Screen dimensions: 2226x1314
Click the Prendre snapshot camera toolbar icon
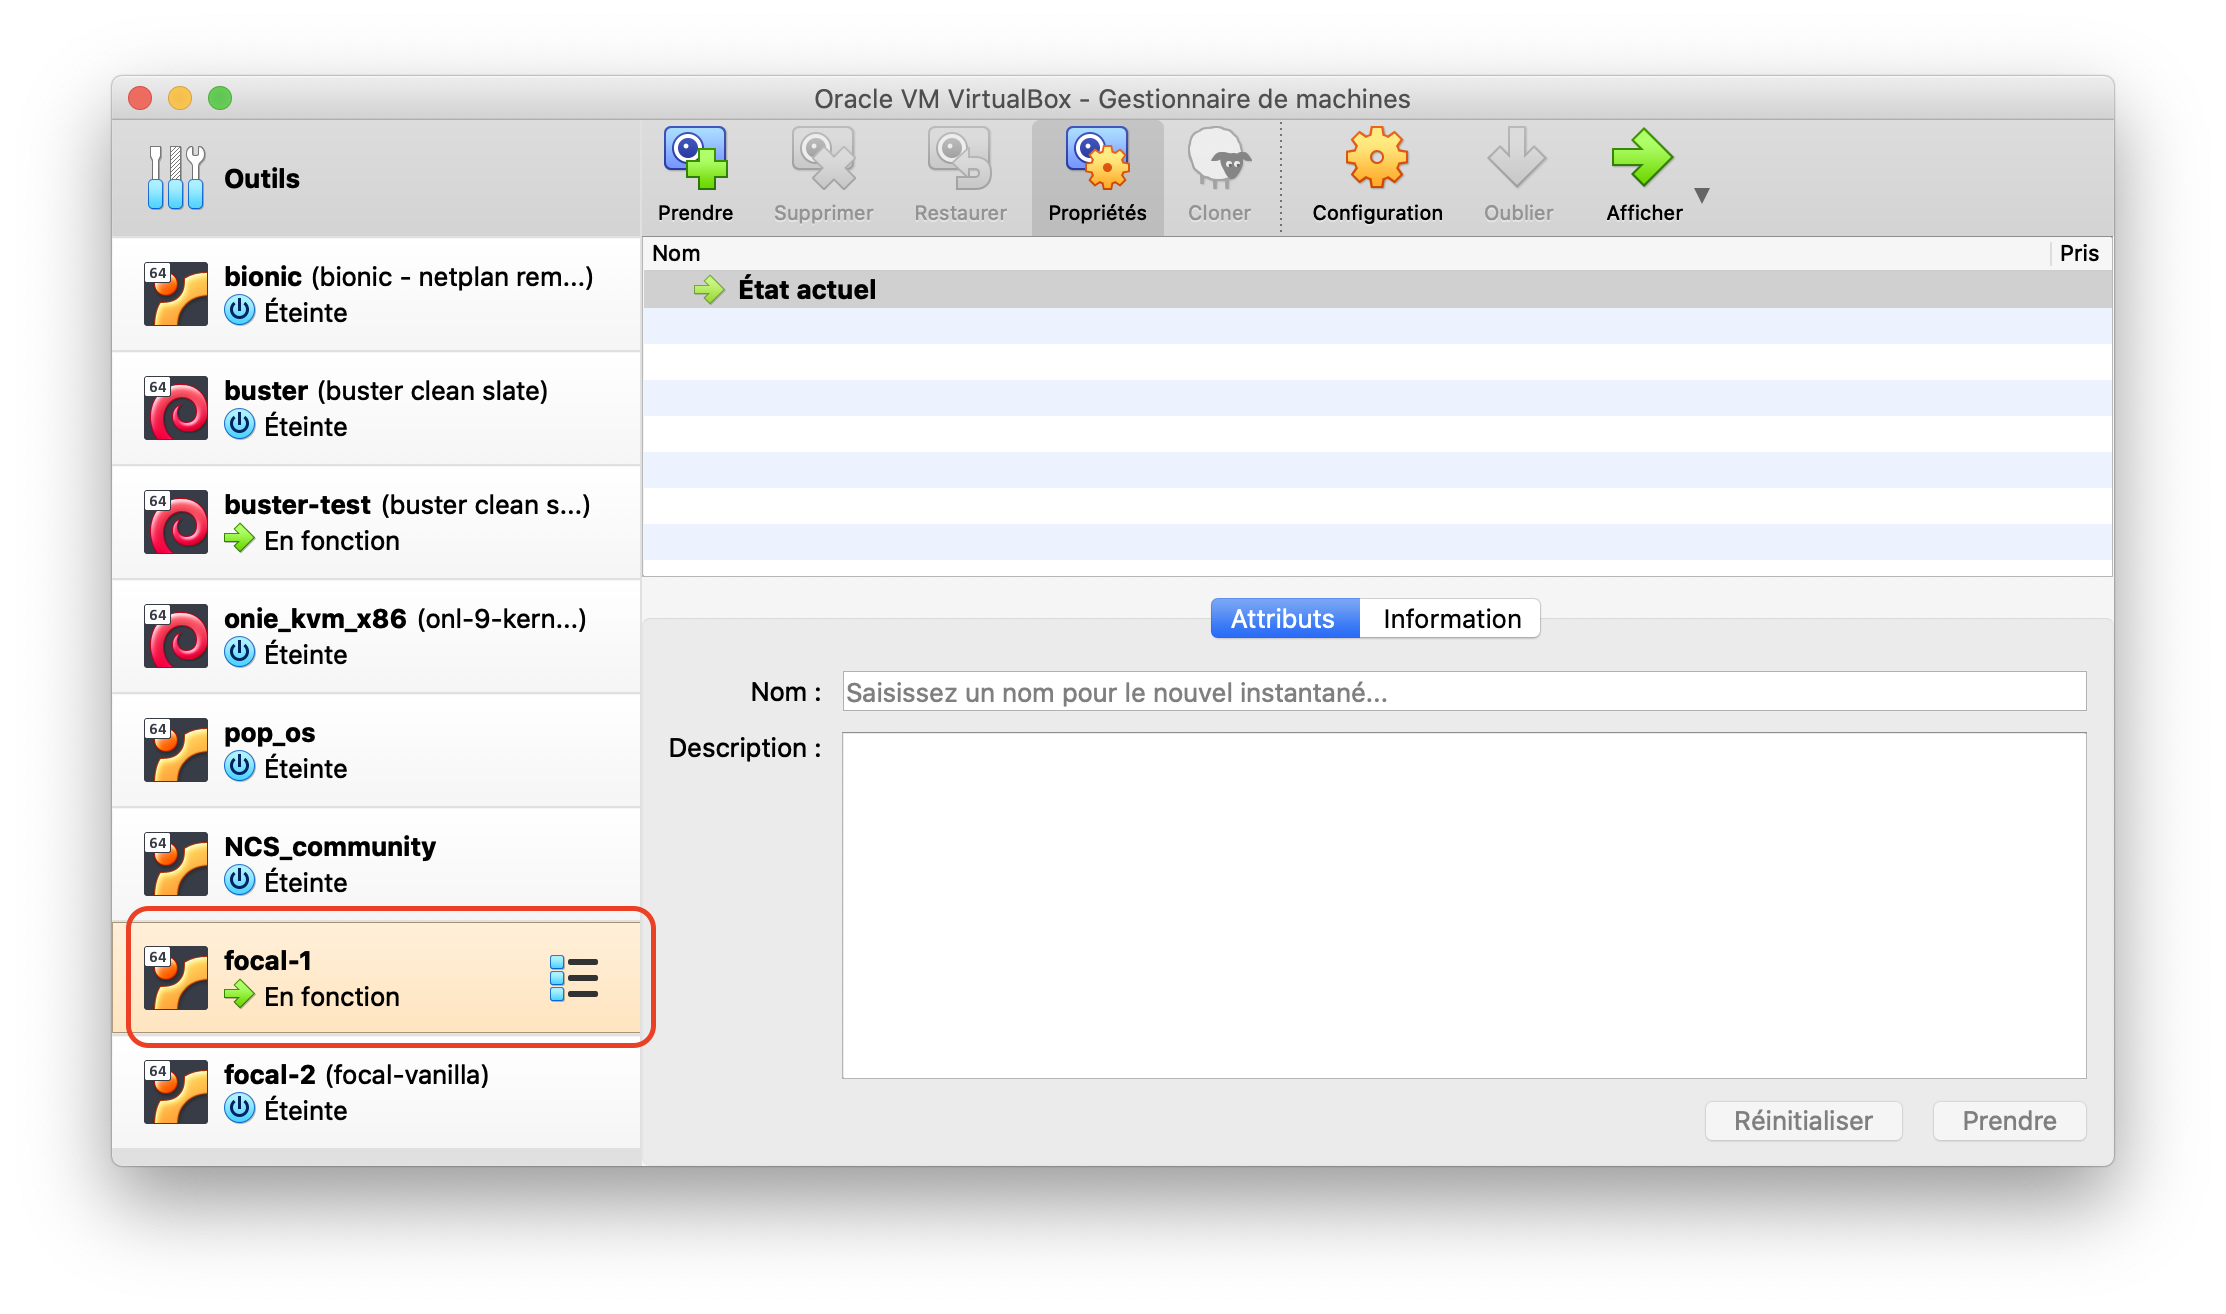[695, 159]
